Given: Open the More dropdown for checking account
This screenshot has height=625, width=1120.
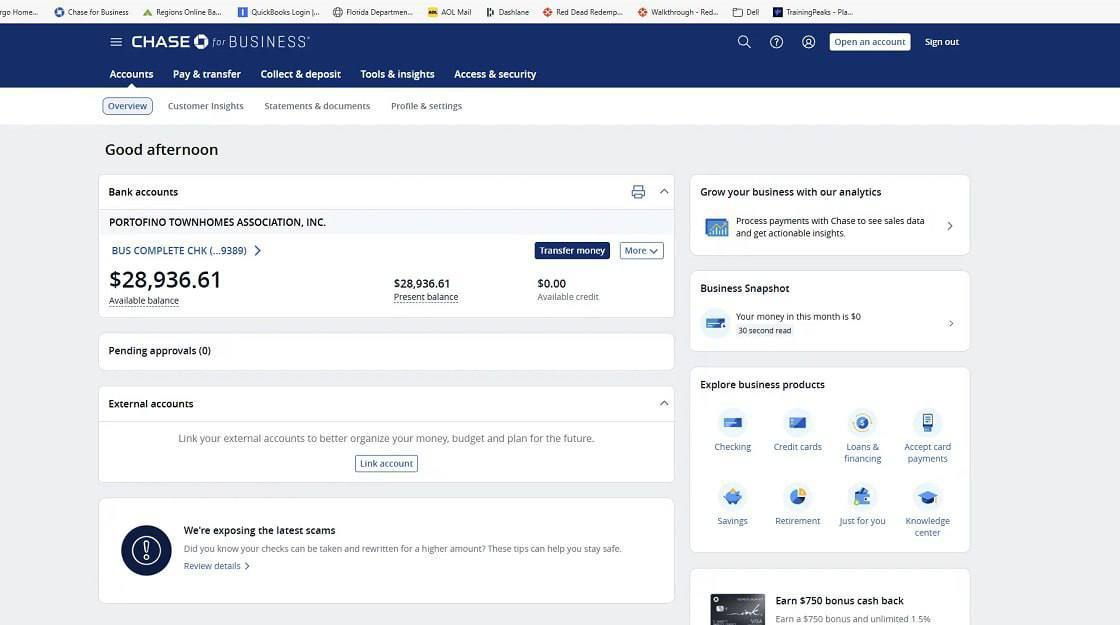Looking at the screenshot, I should pyautogui.click(x=641, y=251).
